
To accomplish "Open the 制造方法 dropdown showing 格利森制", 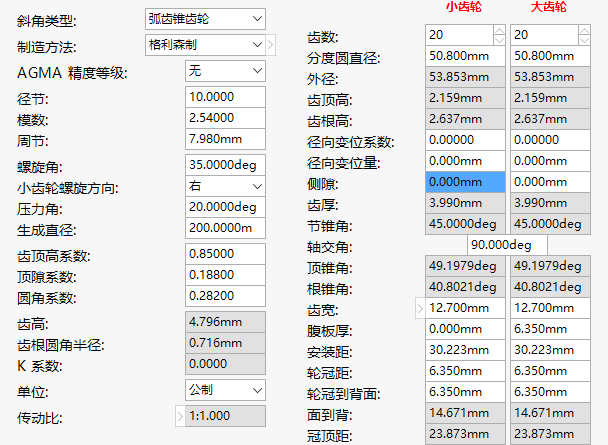I will point(205,45).
